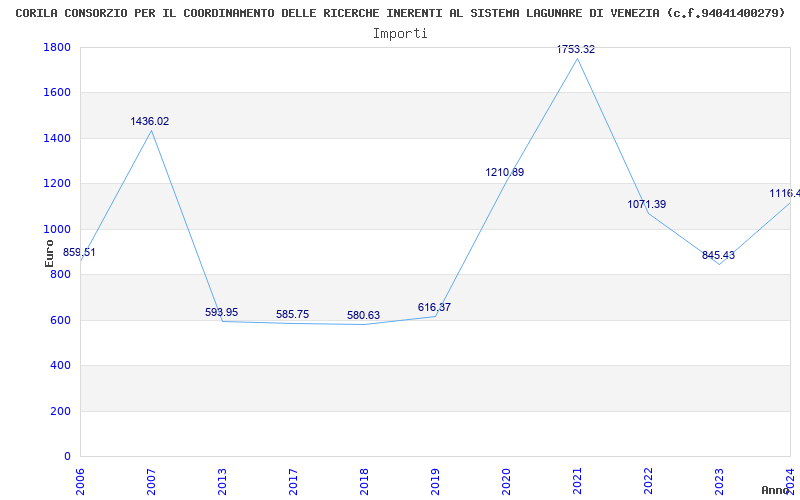Screen dimensions: 800x500
Task: Click the 2022 x-axis year label
Action: coord(648,481)
